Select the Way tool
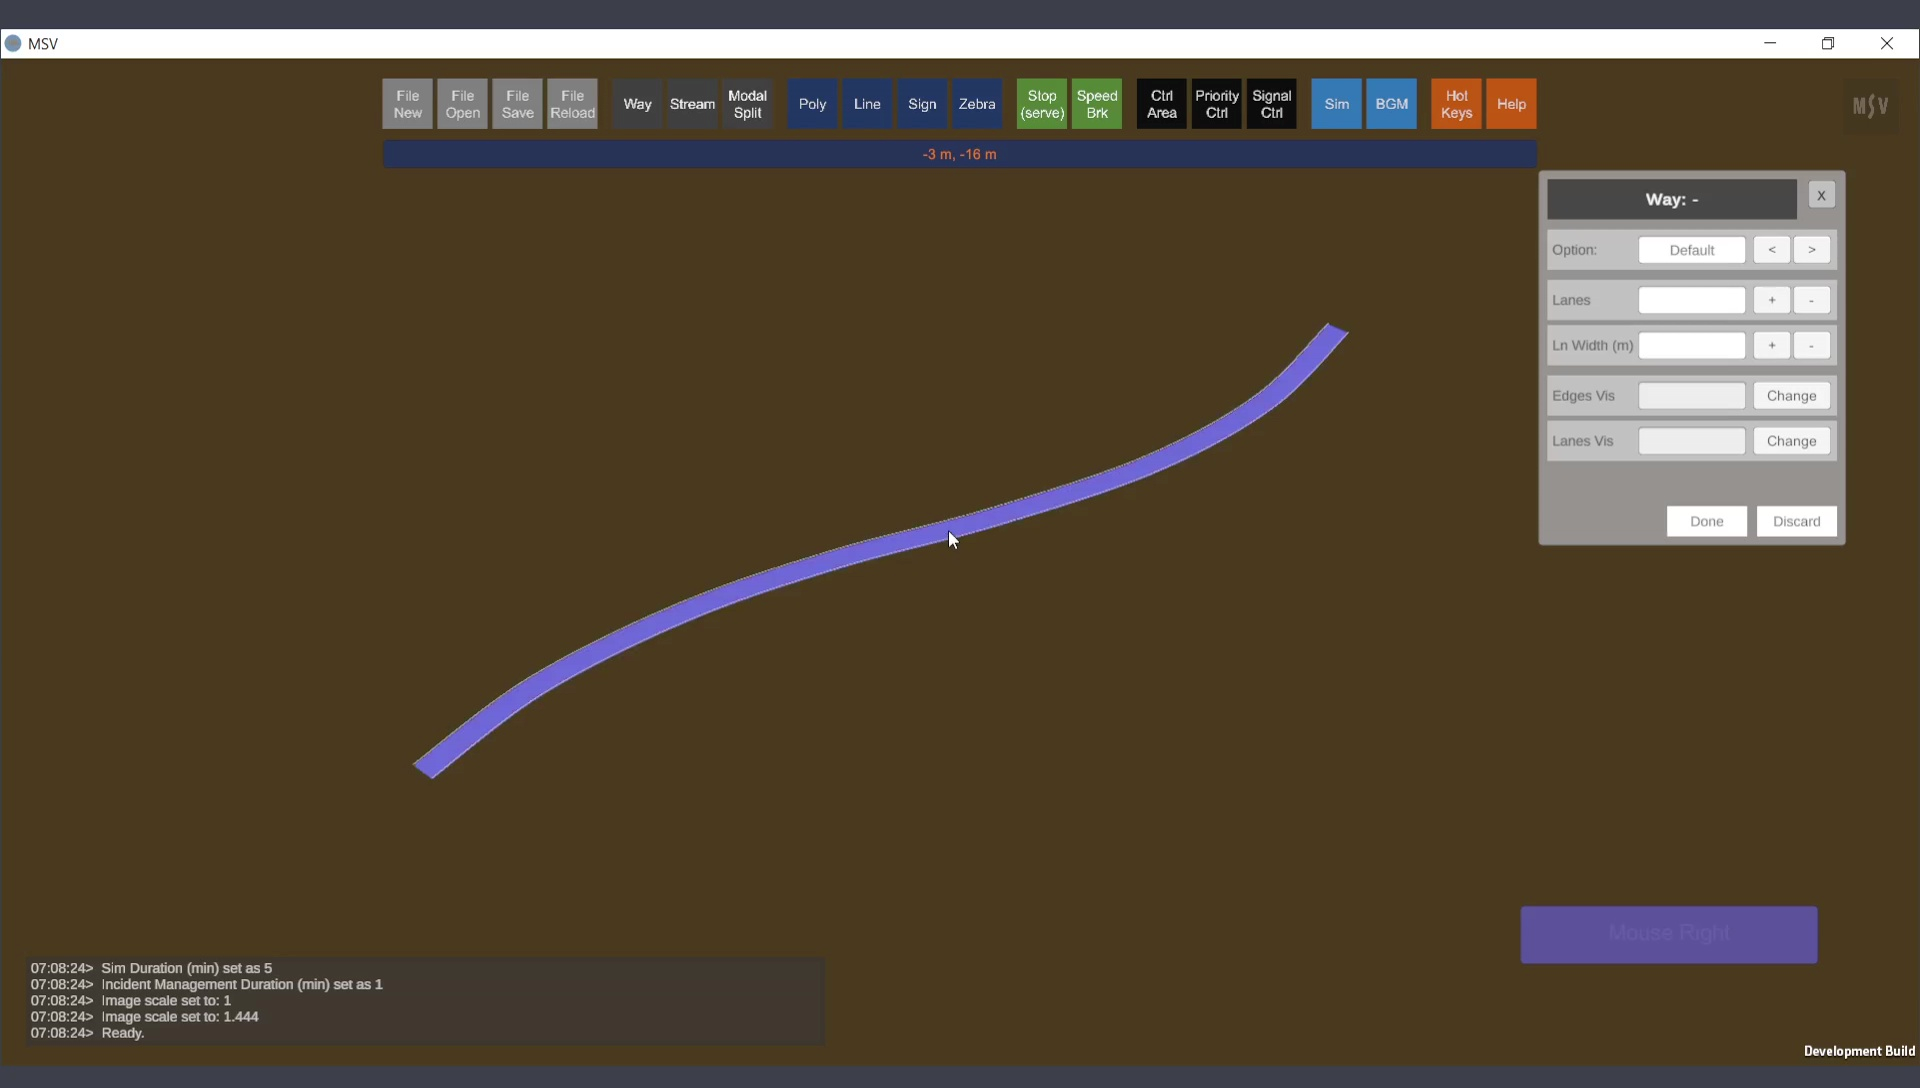The height and width of the screenshot is (1088, 1920). point(637,104)
